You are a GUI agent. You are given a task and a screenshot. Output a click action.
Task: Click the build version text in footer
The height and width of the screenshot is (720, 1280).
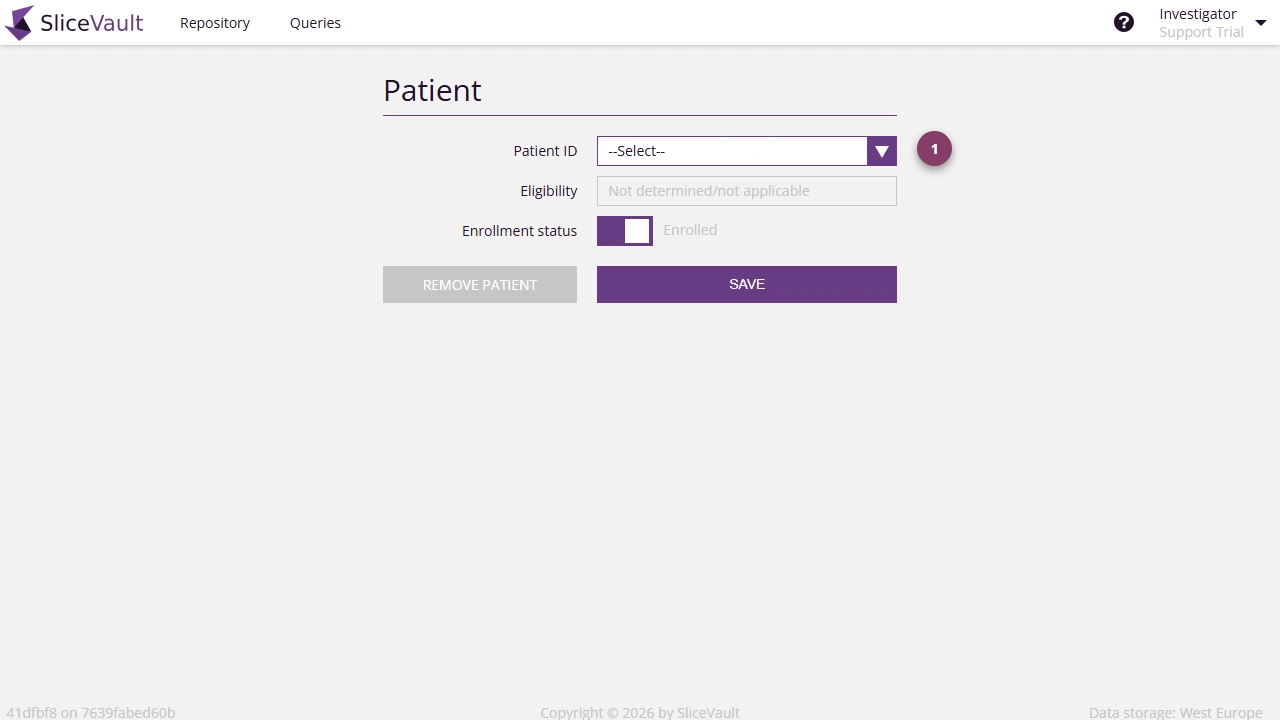click(91, 712)
